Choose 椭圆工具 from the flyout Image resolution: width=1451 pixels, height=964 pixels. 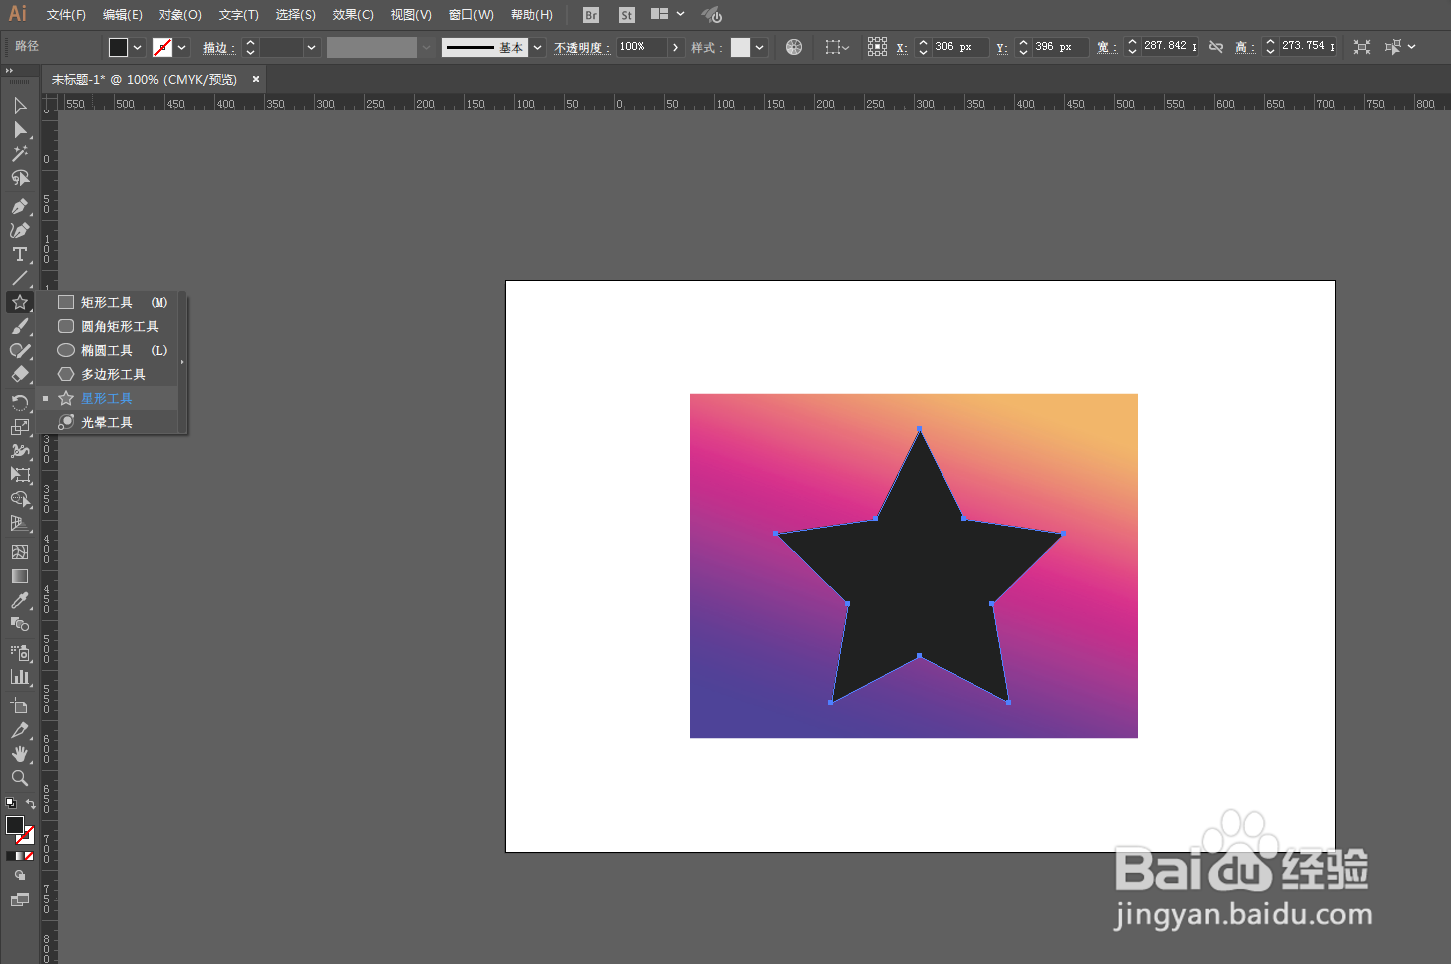108,350
